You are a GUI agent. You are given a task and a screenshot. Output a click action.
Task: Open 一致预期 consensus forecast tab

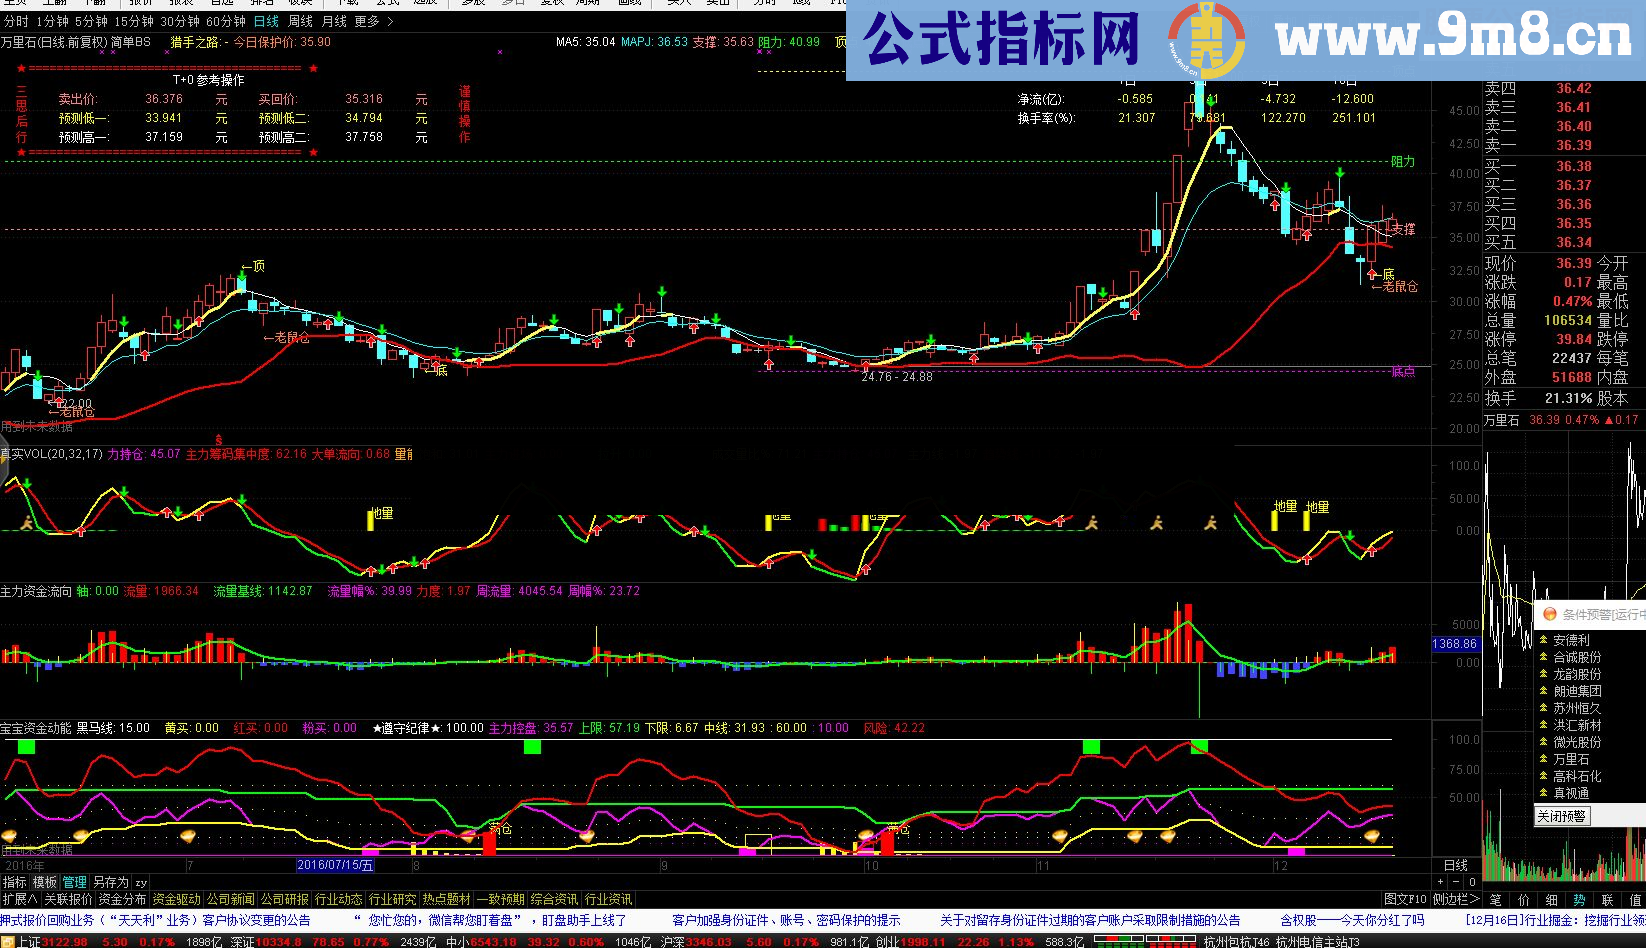click(501, 899)
